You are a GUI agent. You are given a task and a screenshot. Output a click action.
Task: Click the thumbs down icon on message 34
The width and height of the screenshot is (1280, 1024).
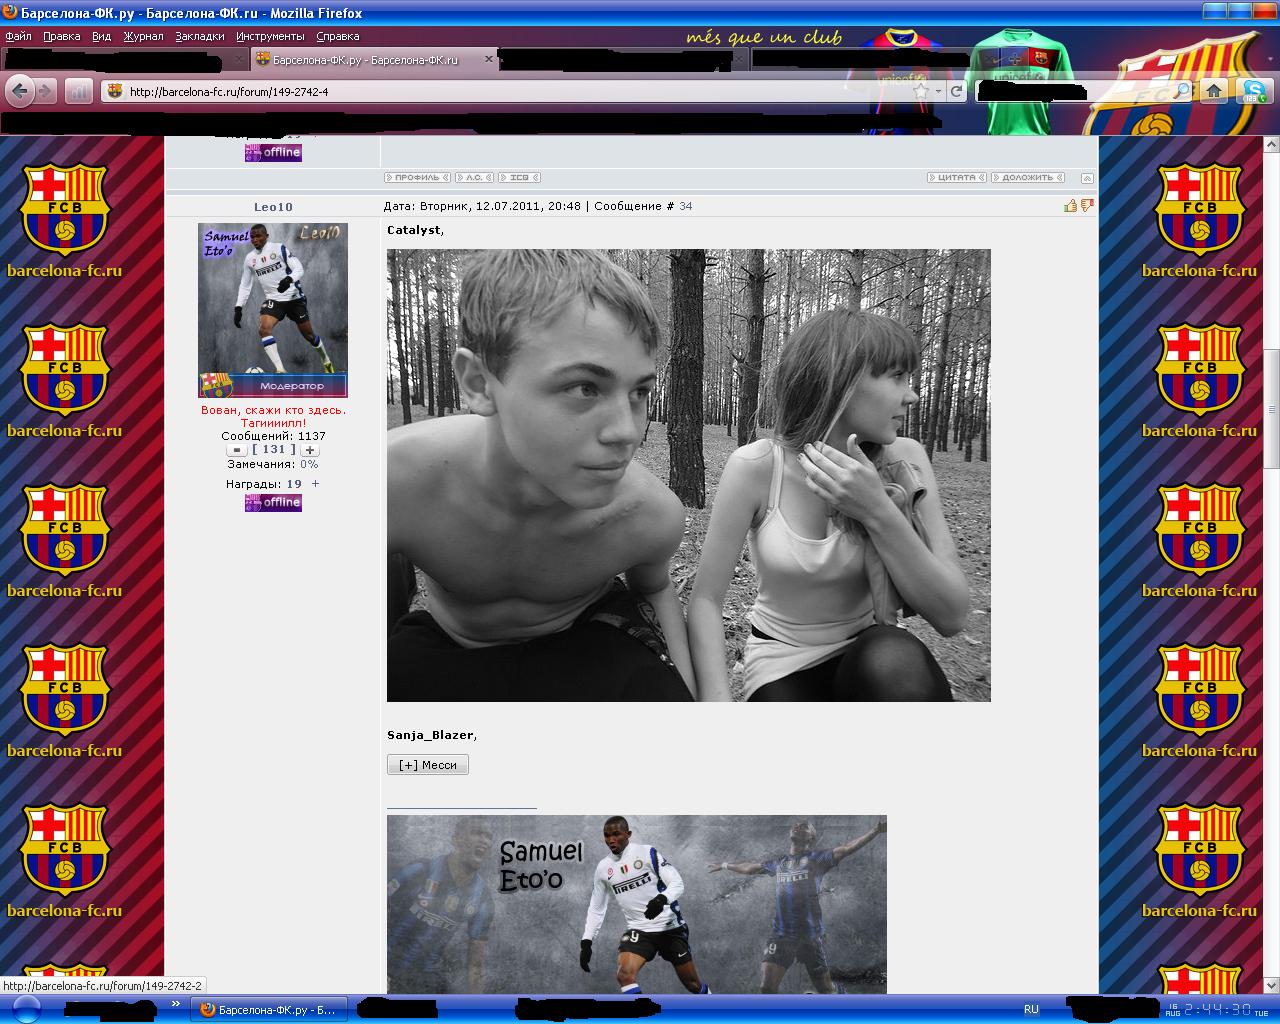1087,206
